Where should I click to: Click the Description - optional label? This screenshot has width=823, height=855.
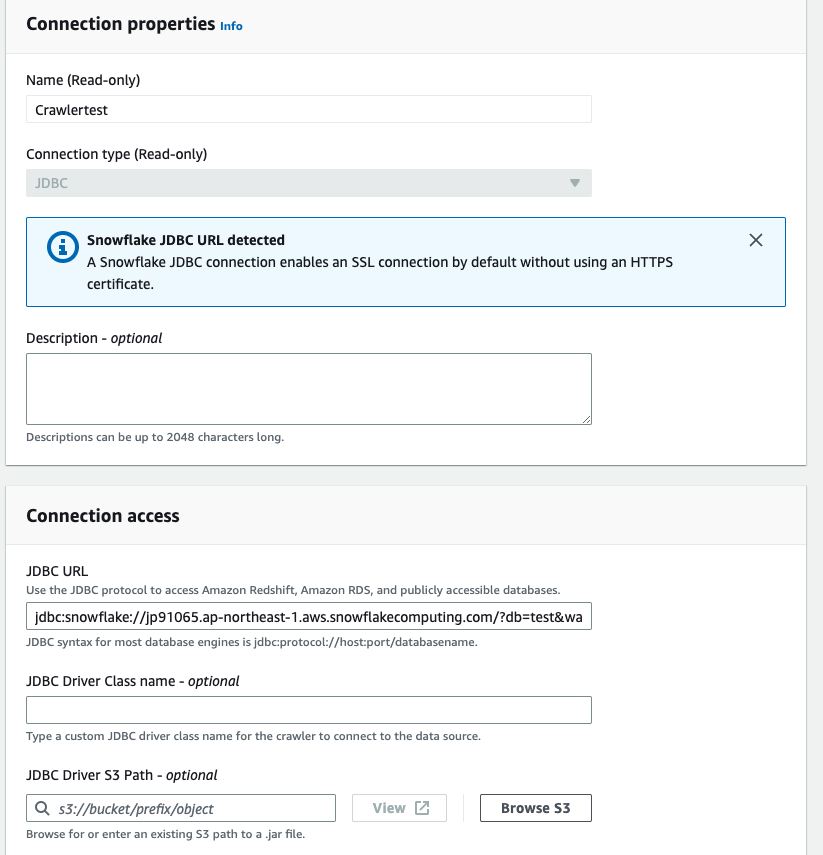tap(94, 338)
